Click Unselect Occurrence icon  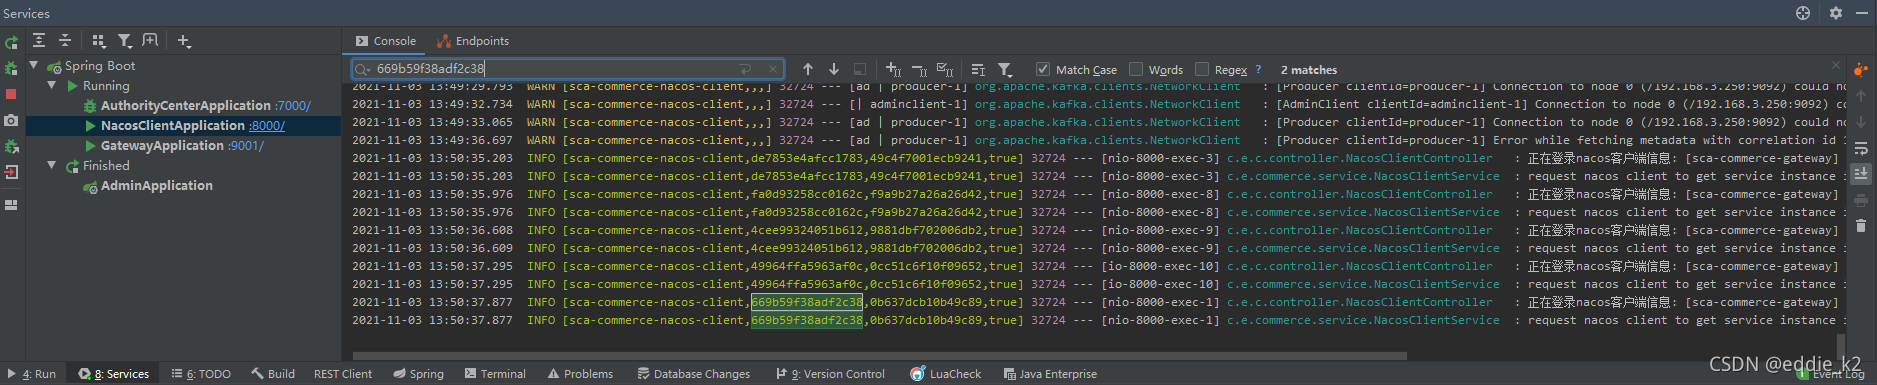[x=919, y=69]
